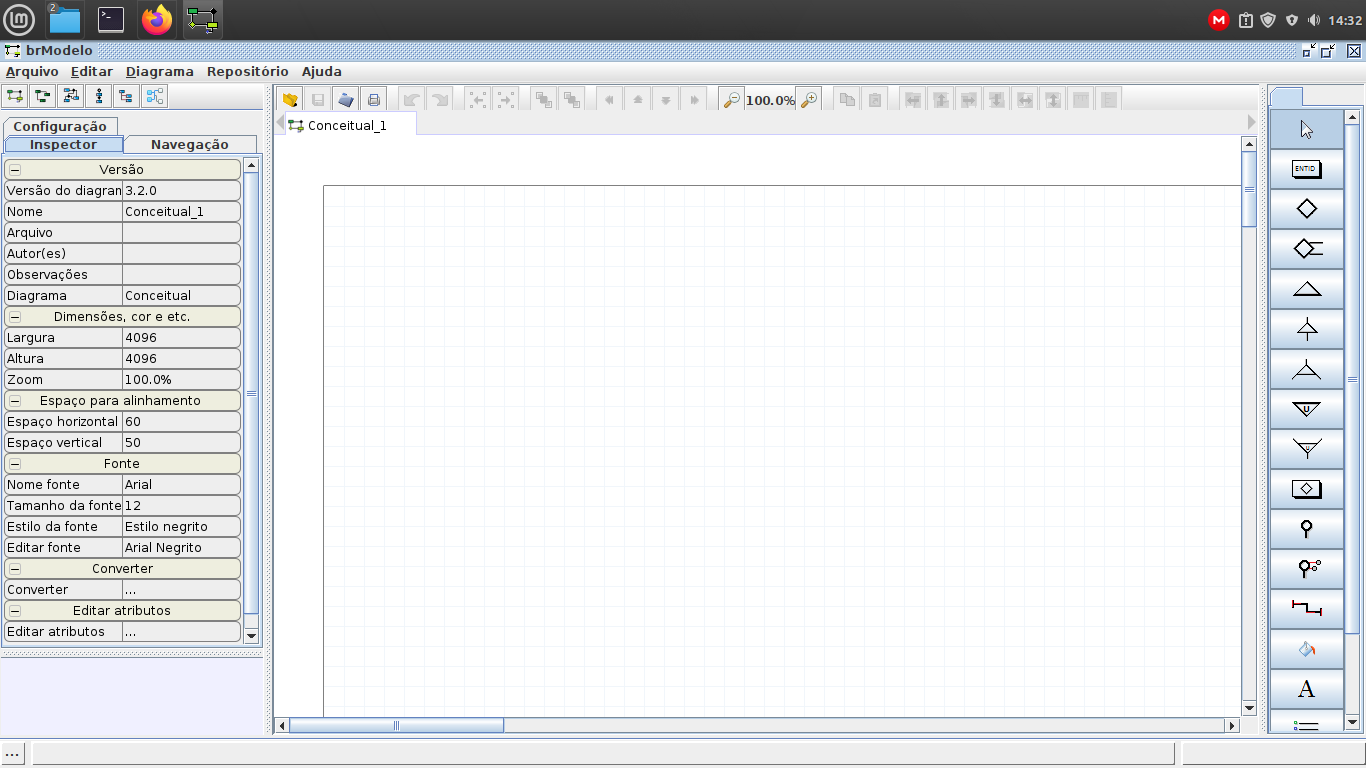The image size is (1366, 768).
Task: Click the copy icon in the toolbar
Action: tap(847, 99)
